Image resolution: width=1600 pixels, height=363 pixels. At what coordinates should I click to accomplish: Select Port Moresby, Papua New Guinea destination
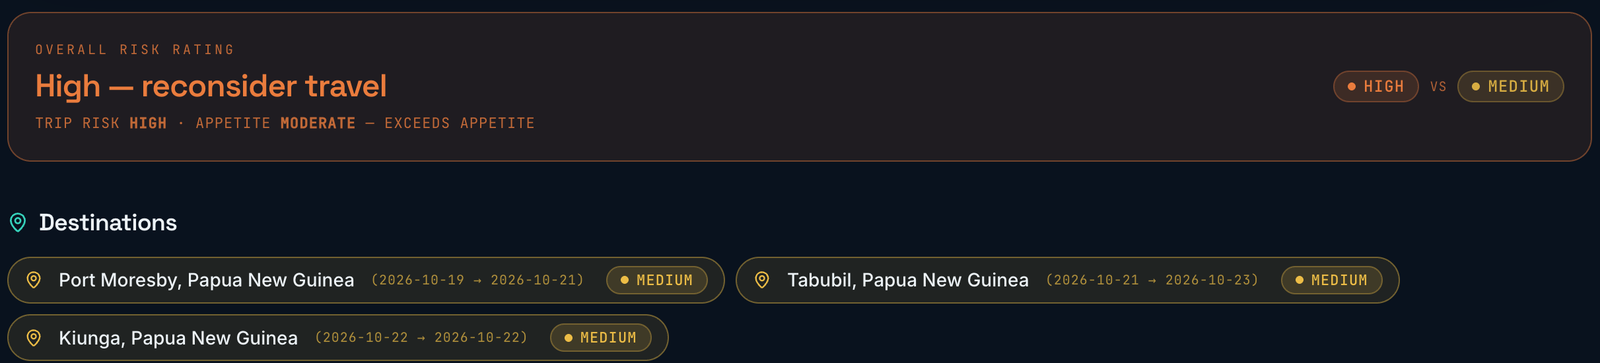366,280
